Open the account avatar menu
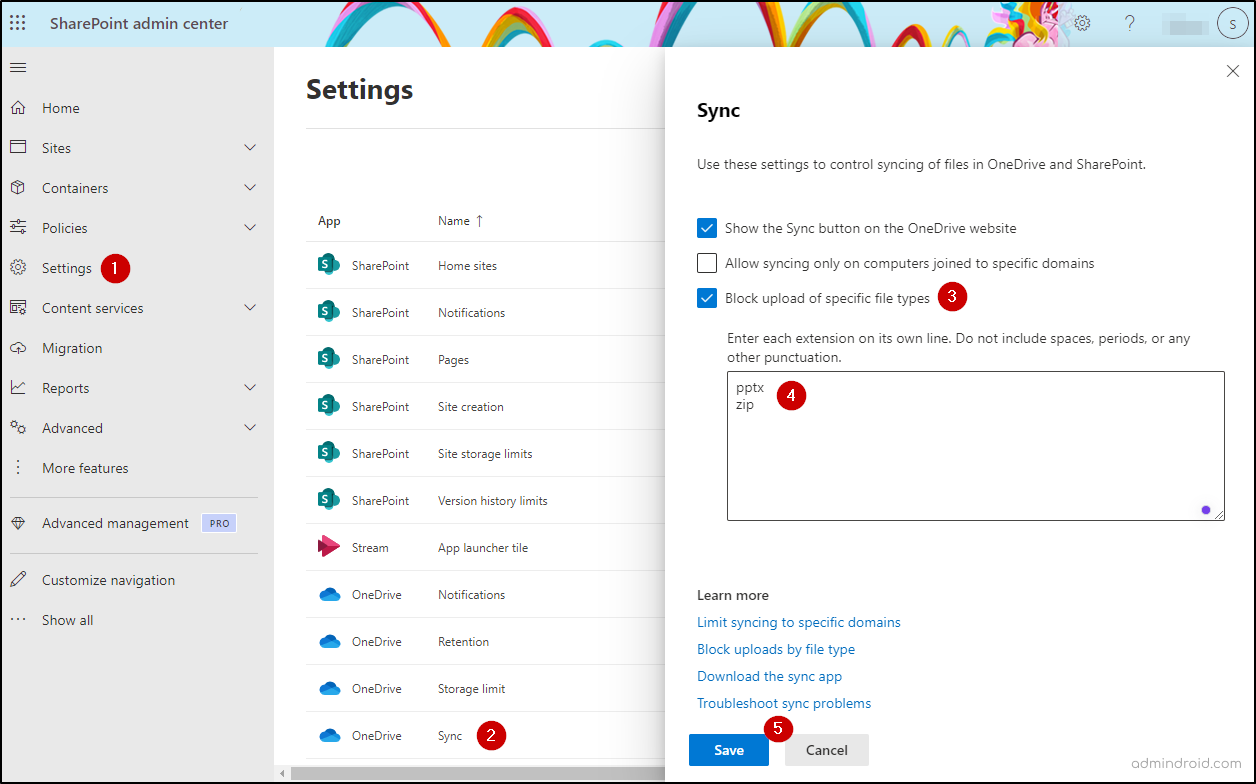The height and width of the screenshot is (784, 1256). pos(1232,22)
